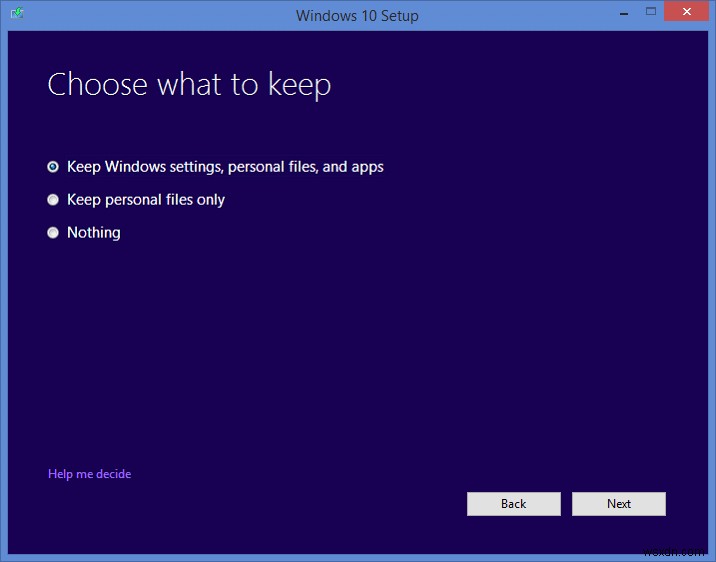Click the Windows 10 Setup title text
Screen dimensions: 716x562
coord(357,16)
